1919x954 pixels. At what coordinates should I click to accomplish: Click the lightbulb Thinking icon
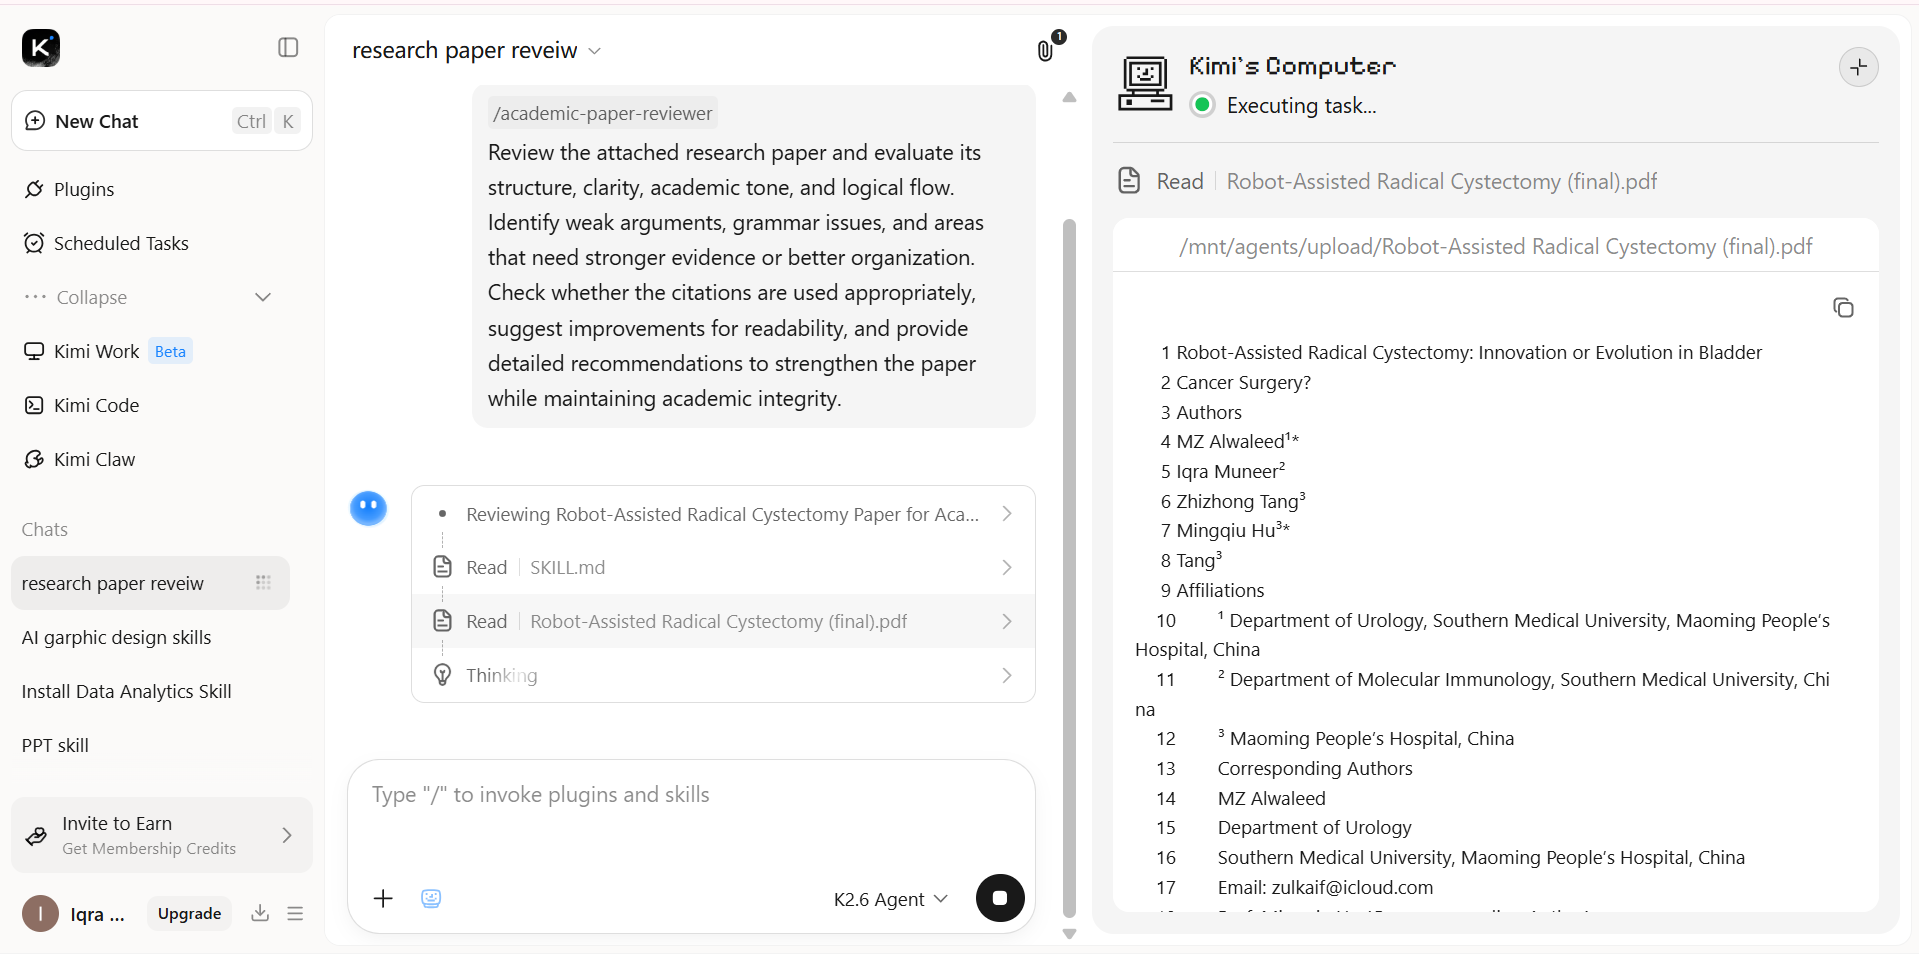[442, 675]
